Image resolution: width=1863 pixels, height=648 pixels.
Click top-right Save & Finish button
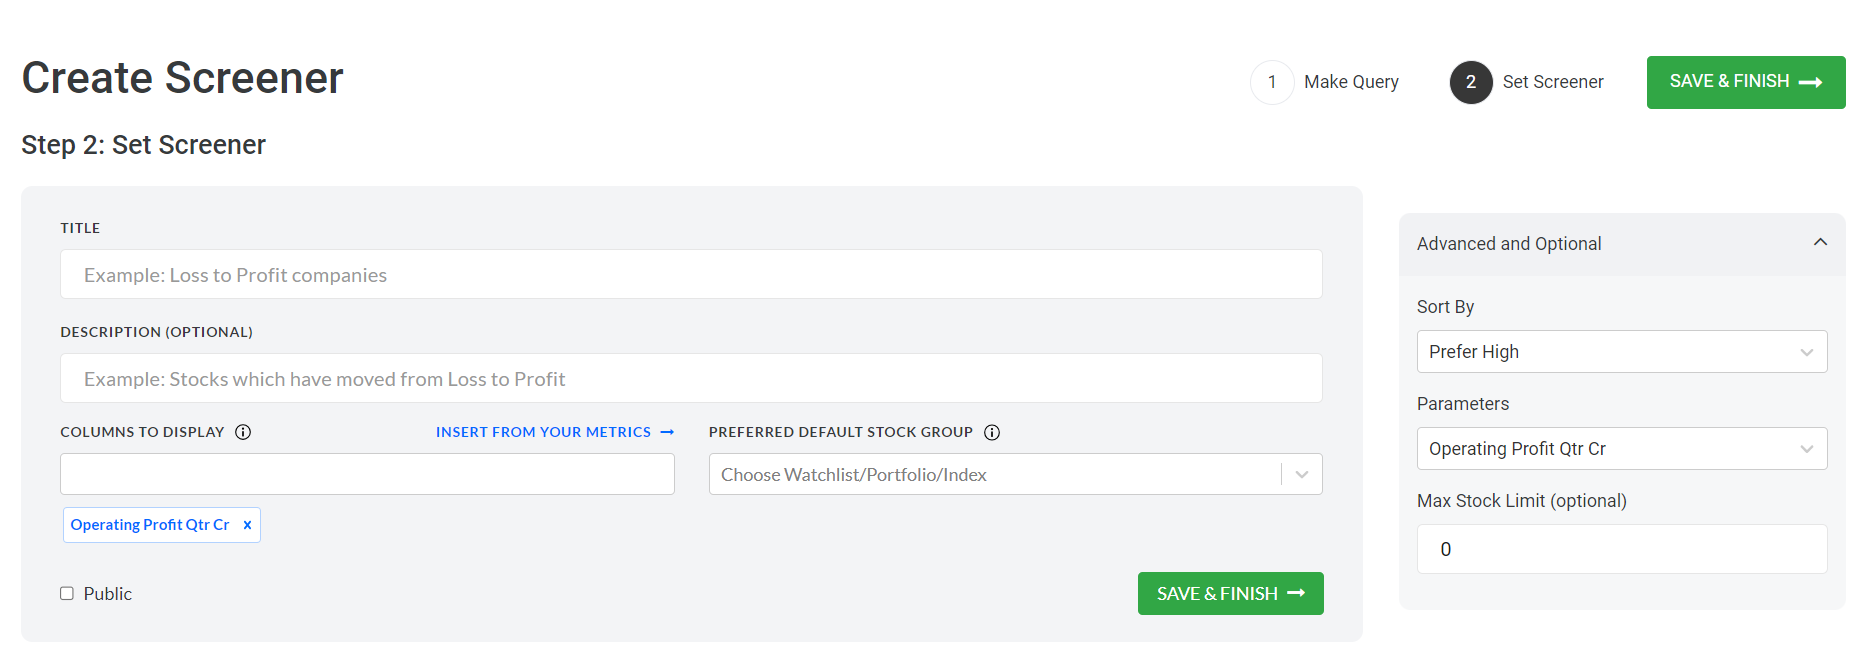1746,82
